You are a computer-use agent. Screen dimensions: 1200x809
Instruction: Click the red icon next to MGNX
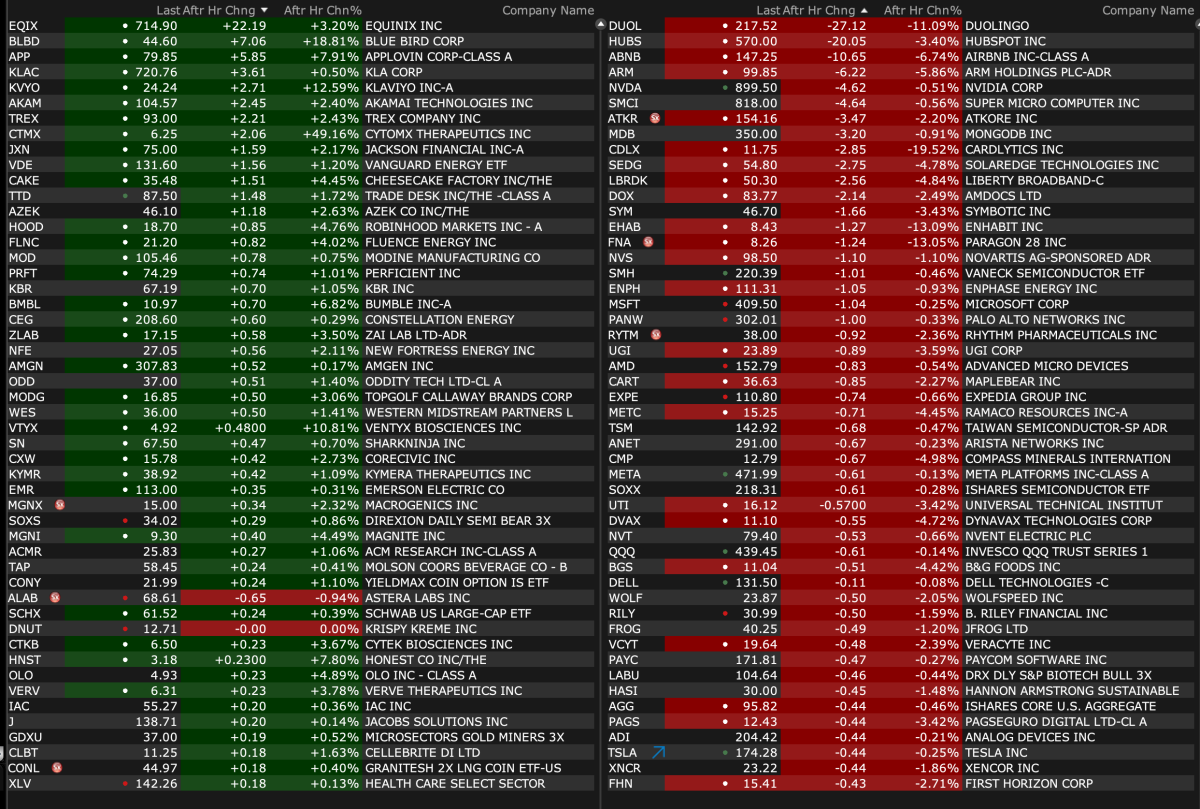(x=59, y=505)
